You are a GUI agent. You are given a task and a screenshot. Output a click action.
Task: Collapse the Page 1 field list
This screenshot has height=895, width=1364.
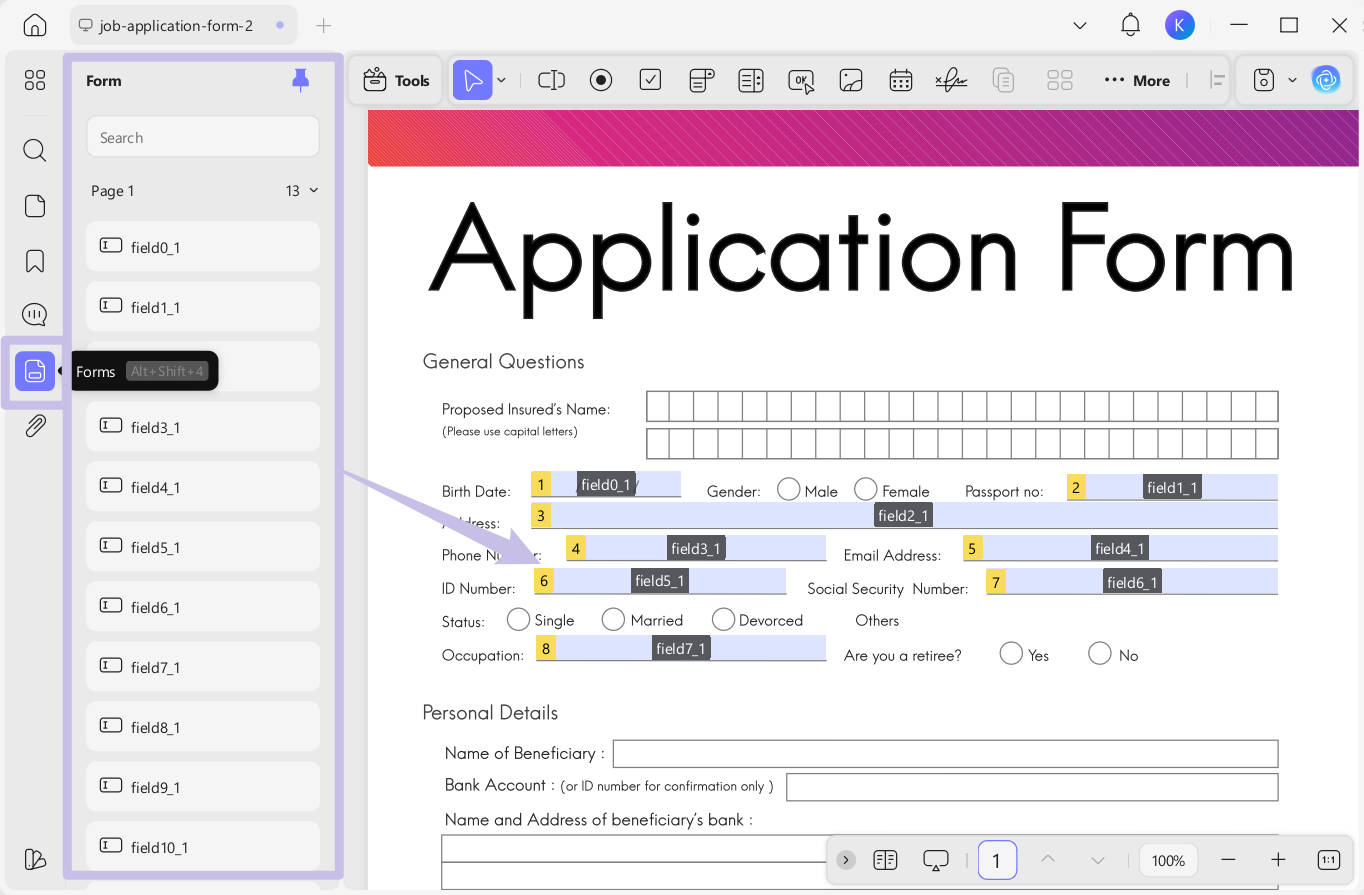coord(311,190)
